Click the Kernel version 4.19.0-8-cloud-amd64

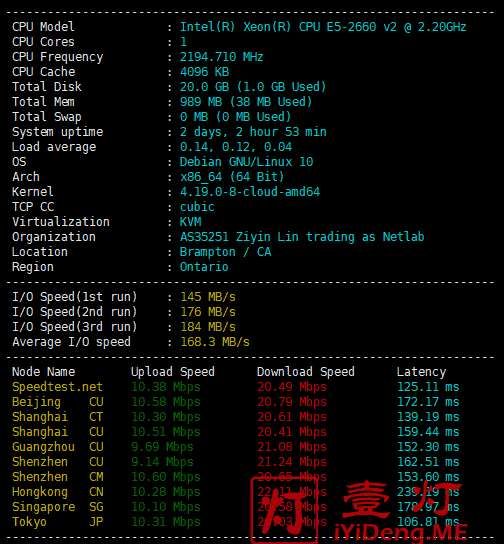250,192
